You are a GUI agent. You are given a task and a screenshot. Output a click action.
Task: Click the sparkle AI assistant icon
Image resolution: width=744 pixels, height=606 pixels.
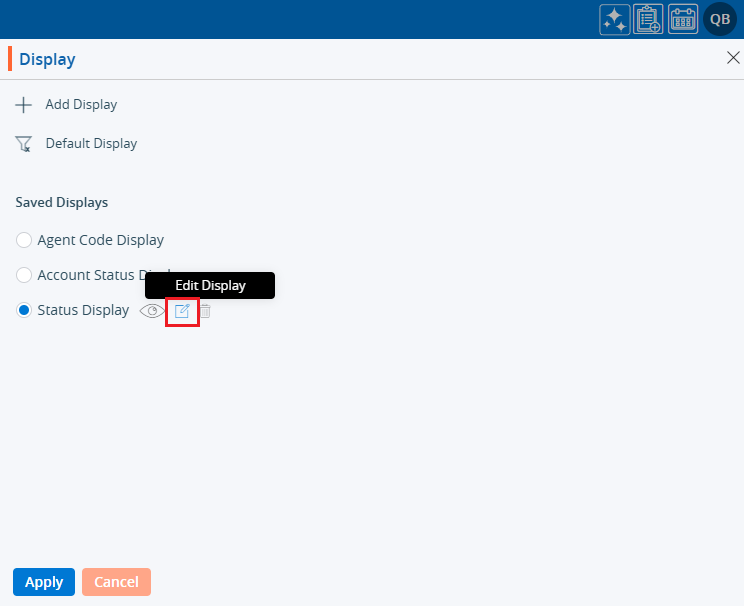pyautogui.click(x=614, y=19)
